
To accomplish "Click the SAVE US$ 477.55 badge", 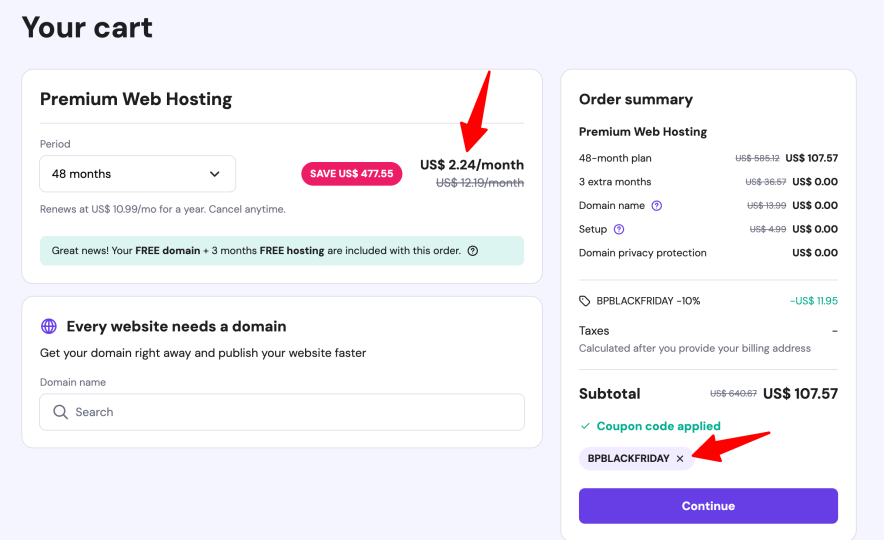I will [351, 174].
